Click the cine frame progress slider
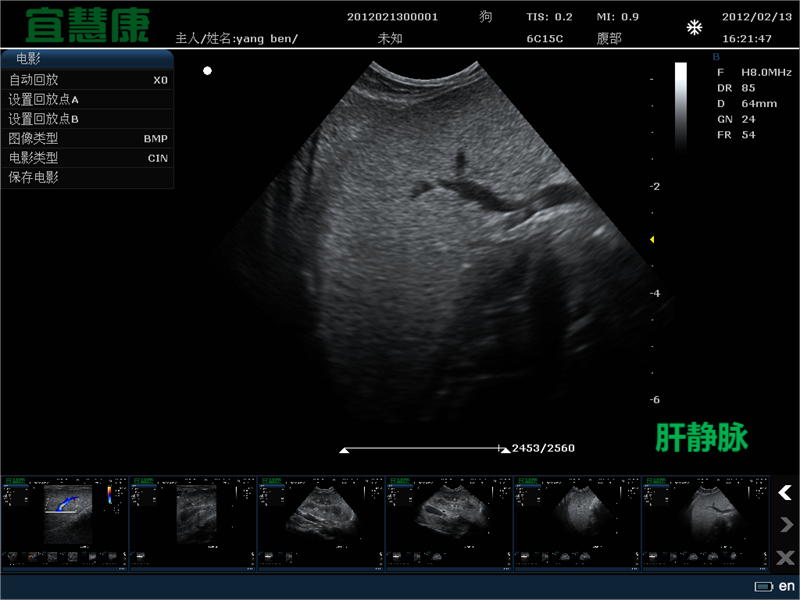Image resolution: width=800 pixels, height=600 pixels. [424, 450]
